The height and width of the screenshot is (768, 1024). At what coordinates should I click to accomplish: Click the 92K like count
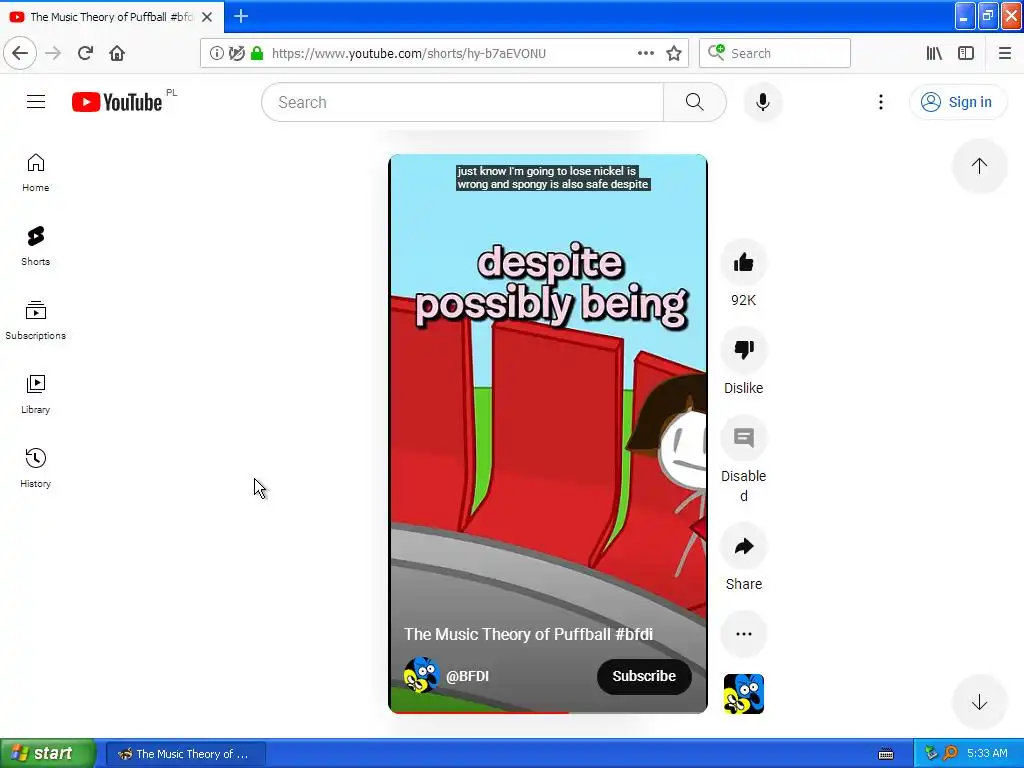pos(743,300)
